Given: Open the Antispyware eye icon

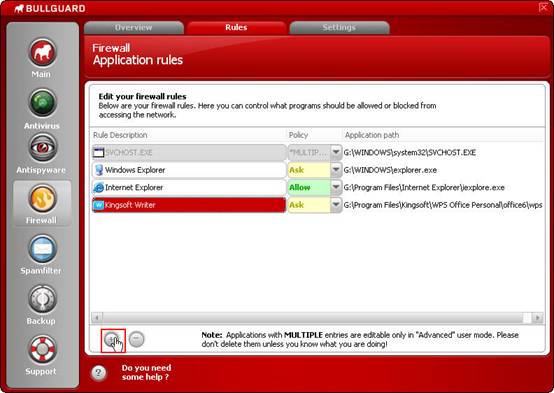Looking at the screenshot, I should (x=42, y=147).
